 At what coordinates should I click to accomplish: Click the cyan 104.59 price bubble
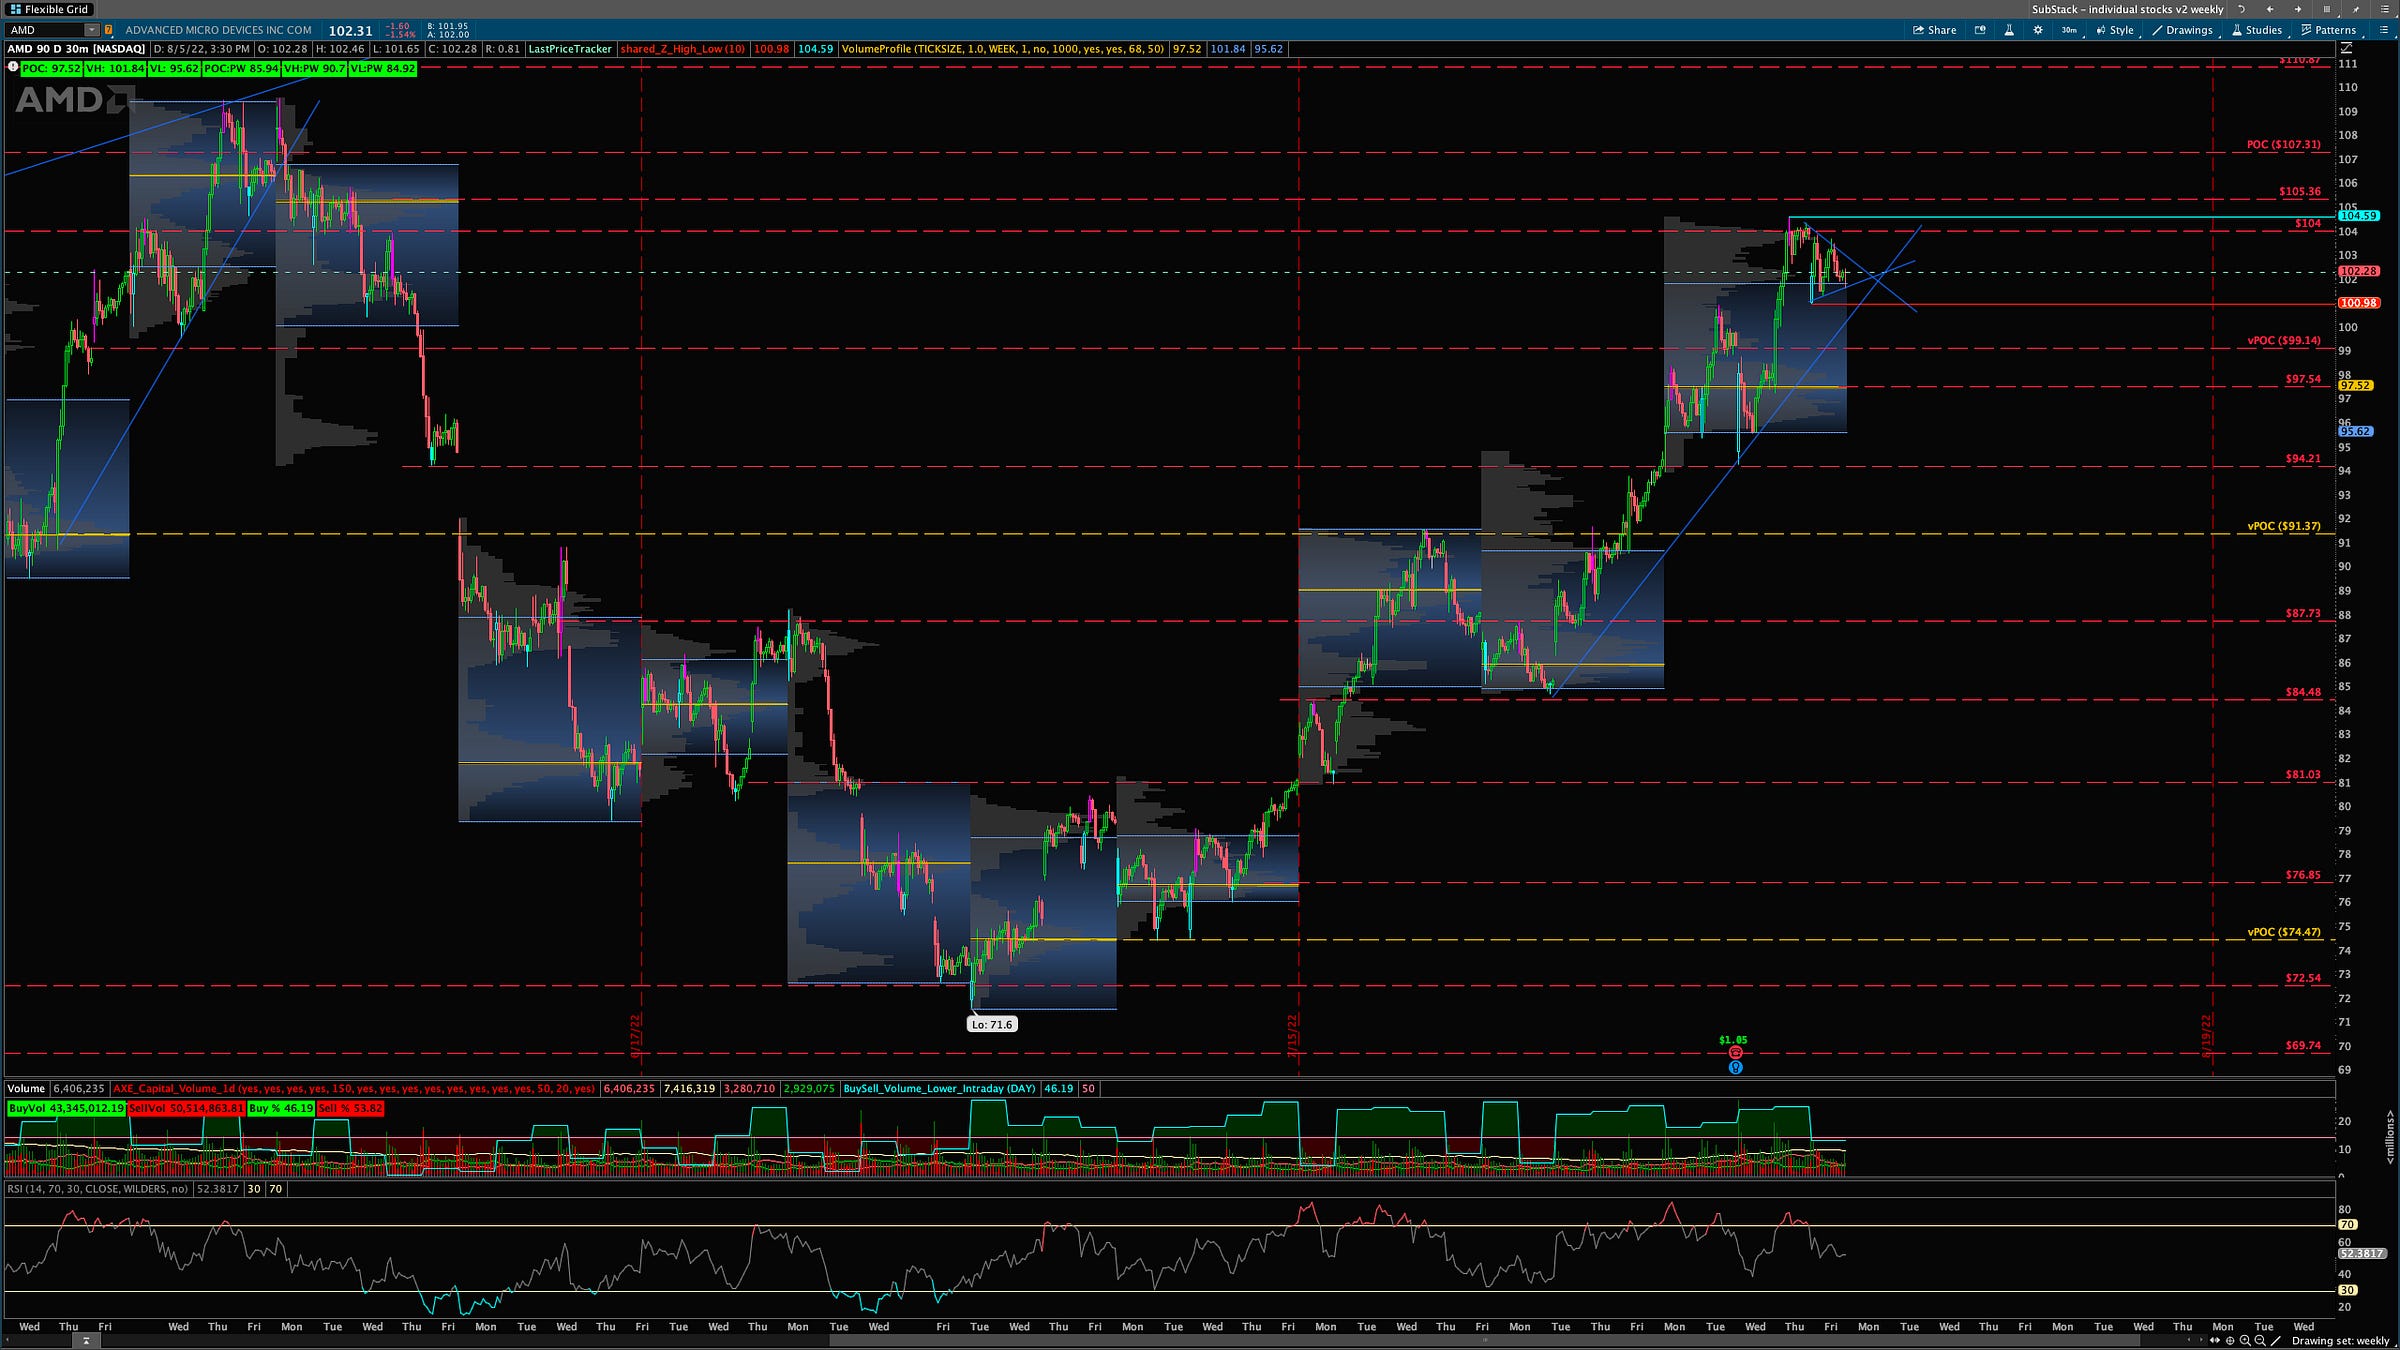coord(2358,216)
